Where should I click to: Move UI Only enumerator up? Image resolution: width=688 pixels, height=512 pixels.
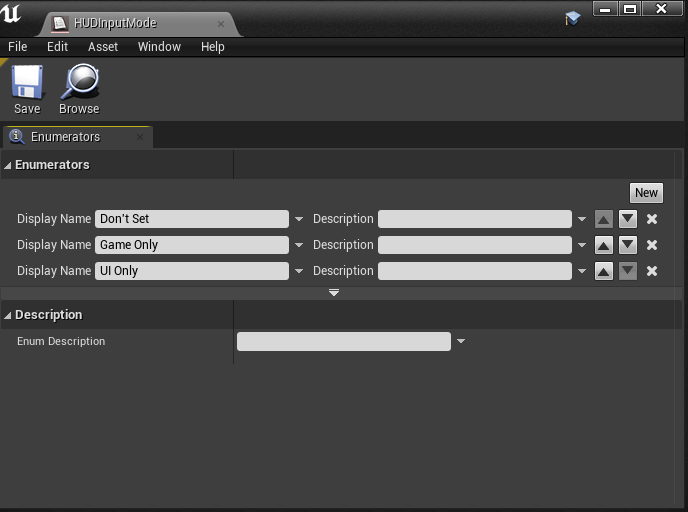604,271
